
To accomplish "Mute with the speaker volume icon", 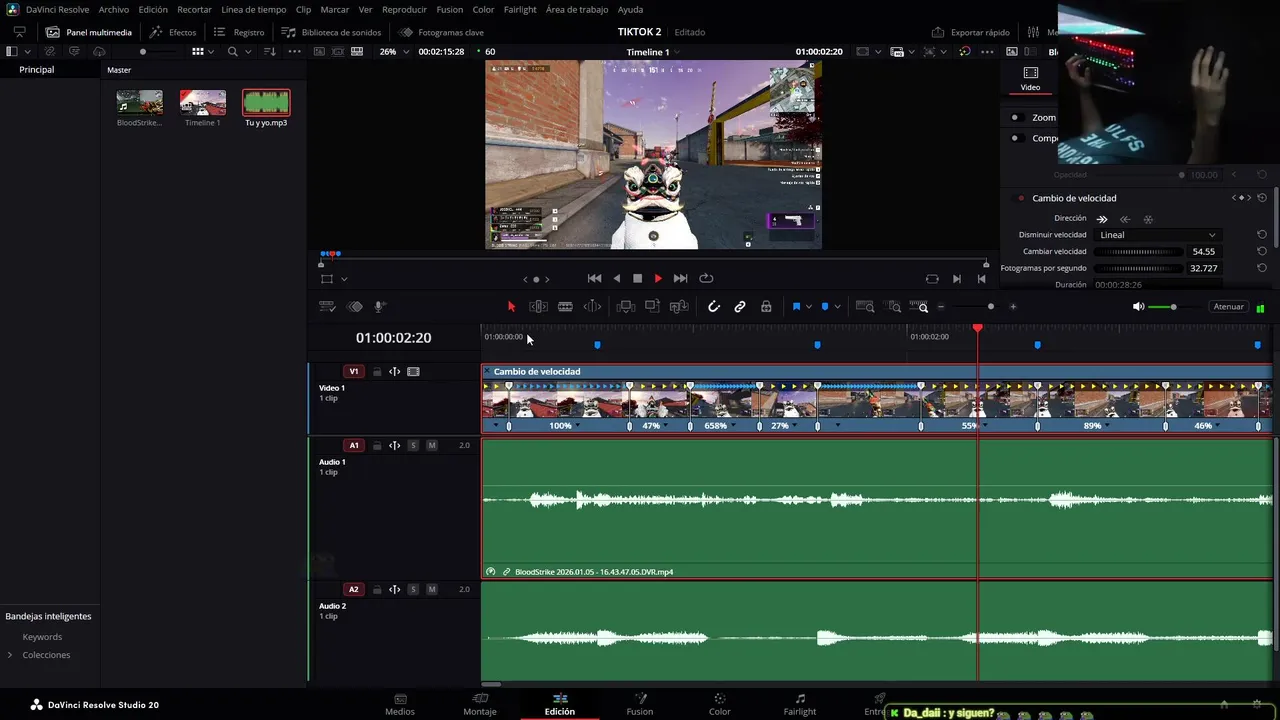I will point(1138,307).
